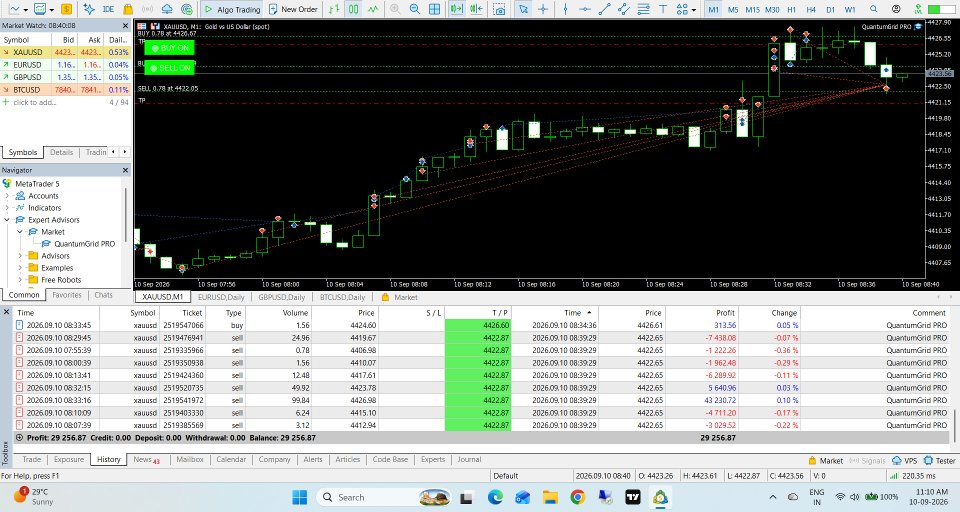Switch chart to line chart type
This screenshot has height=512, width=960.
(373, 9)
